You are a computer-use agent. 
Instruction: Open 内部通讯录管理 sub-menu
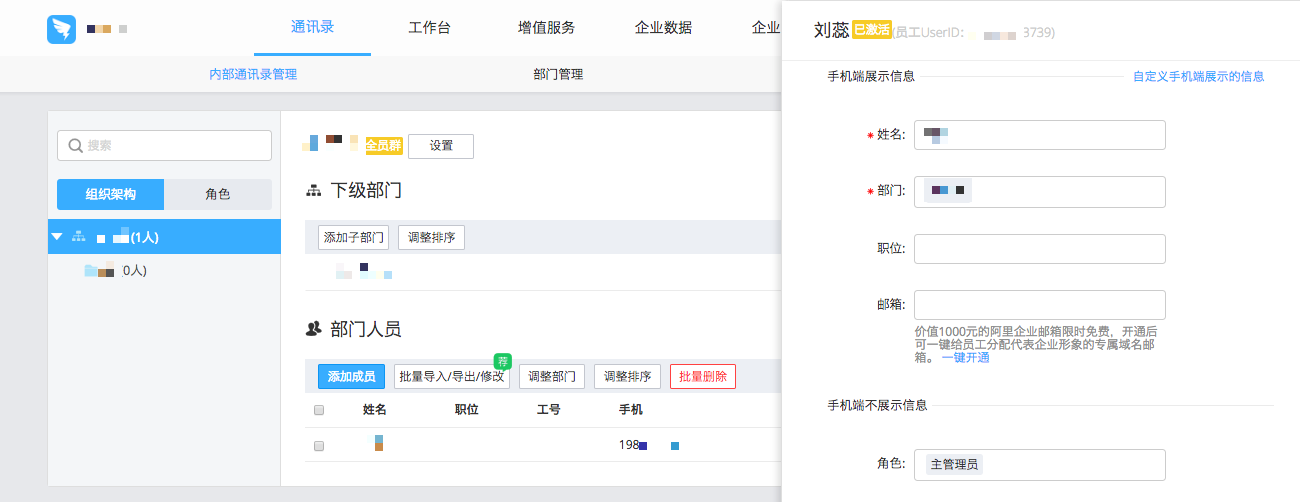[253, 74]
